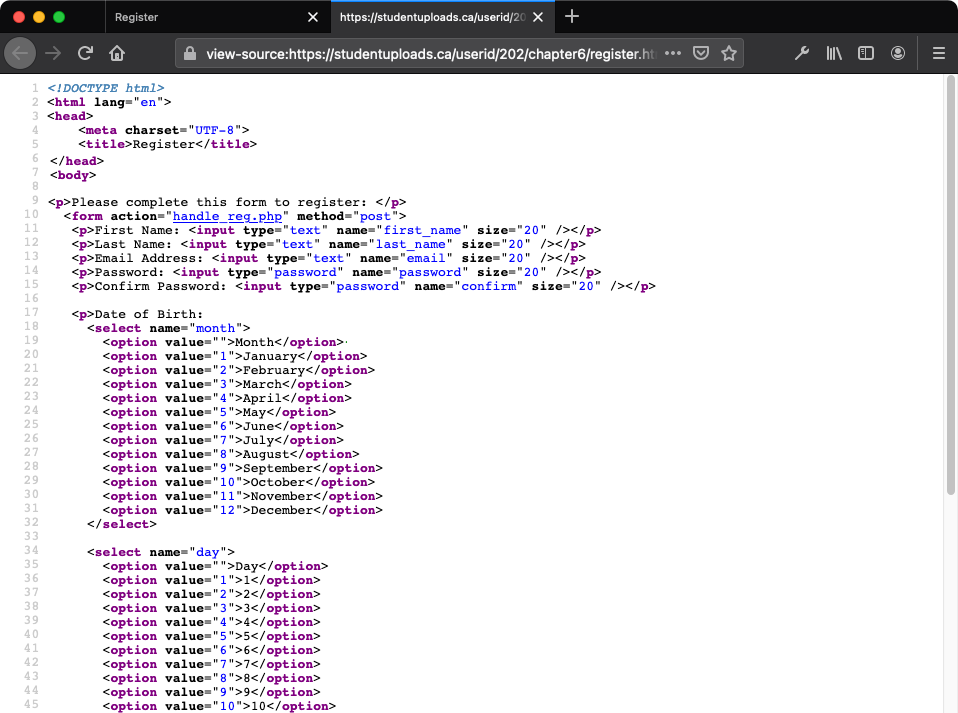Open developer tools wrench icon

coord(802,54)
